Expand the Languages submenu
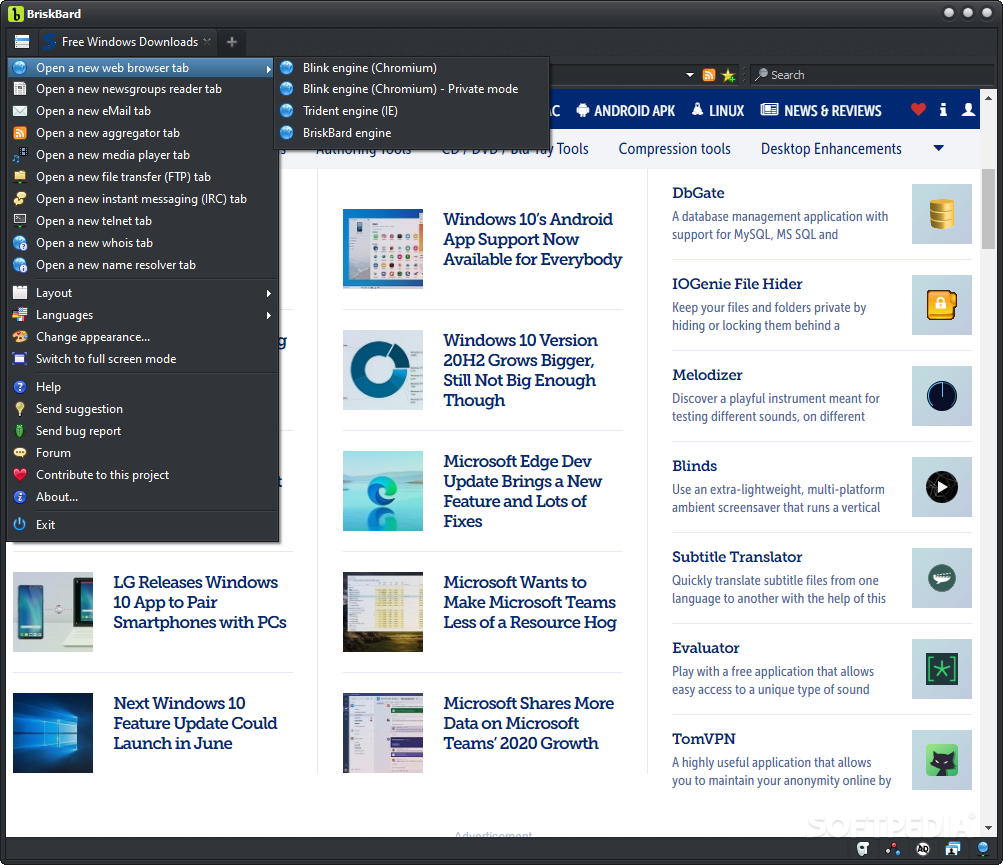Viewport: 1003px width, 865px height. (x=143, y=315)
